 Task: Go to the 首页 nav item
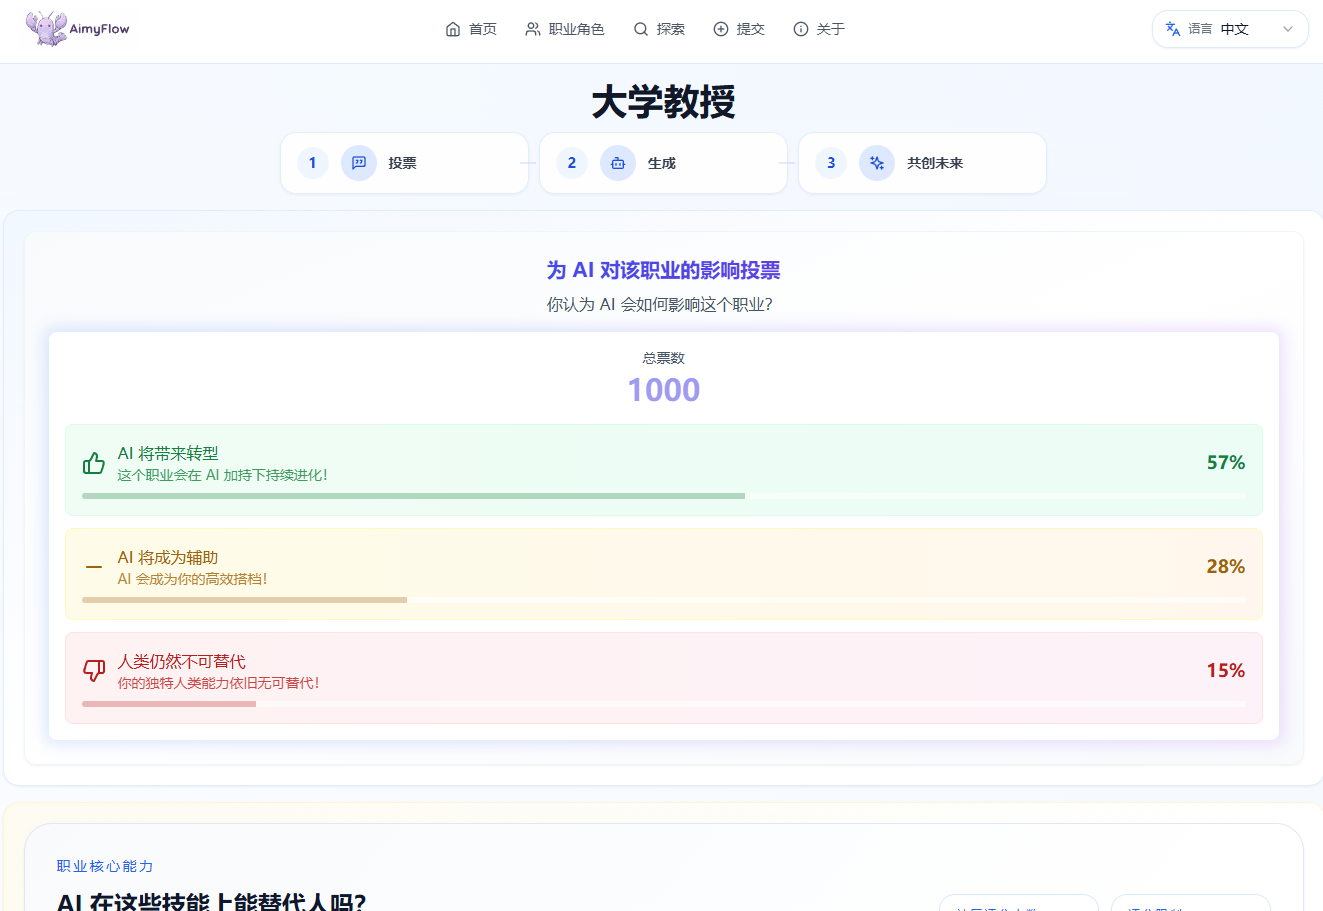tap(471, 29)
